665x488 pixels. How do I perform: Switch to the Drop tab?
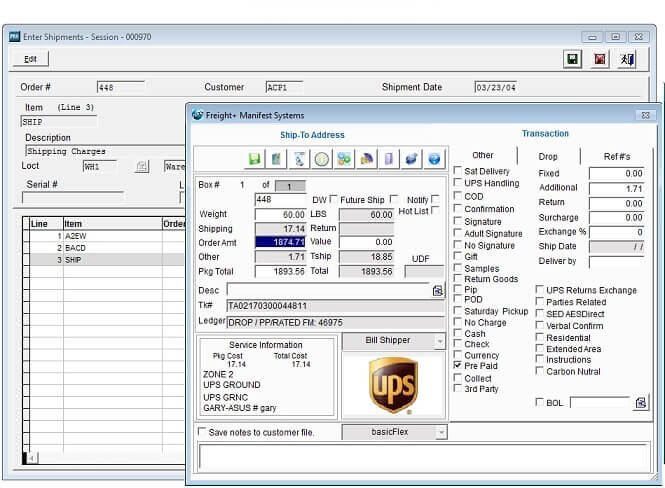point(548,156)
